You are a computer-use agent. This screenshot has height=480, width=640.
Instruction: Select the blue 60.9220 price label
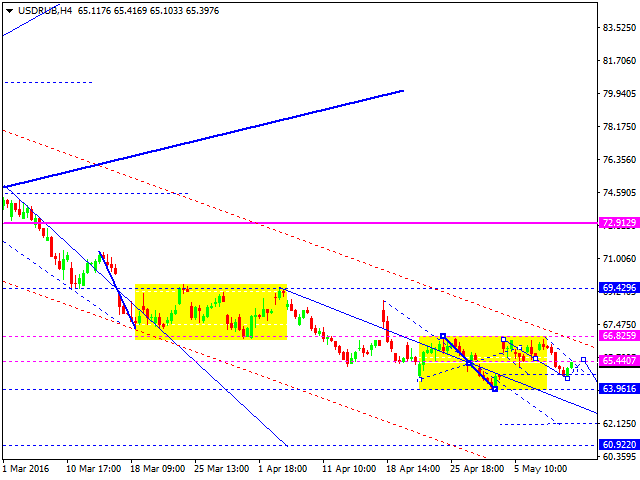pyautogui.click(x=619, y=444)
